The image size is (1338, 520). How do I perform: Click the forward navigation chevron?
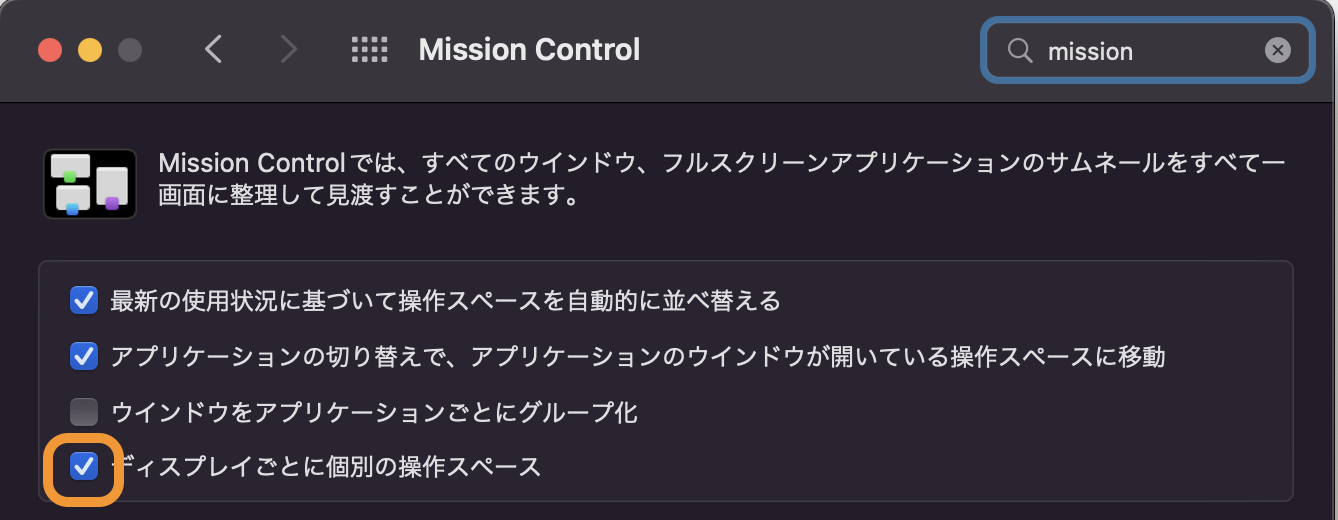click(x=289, y=49)
